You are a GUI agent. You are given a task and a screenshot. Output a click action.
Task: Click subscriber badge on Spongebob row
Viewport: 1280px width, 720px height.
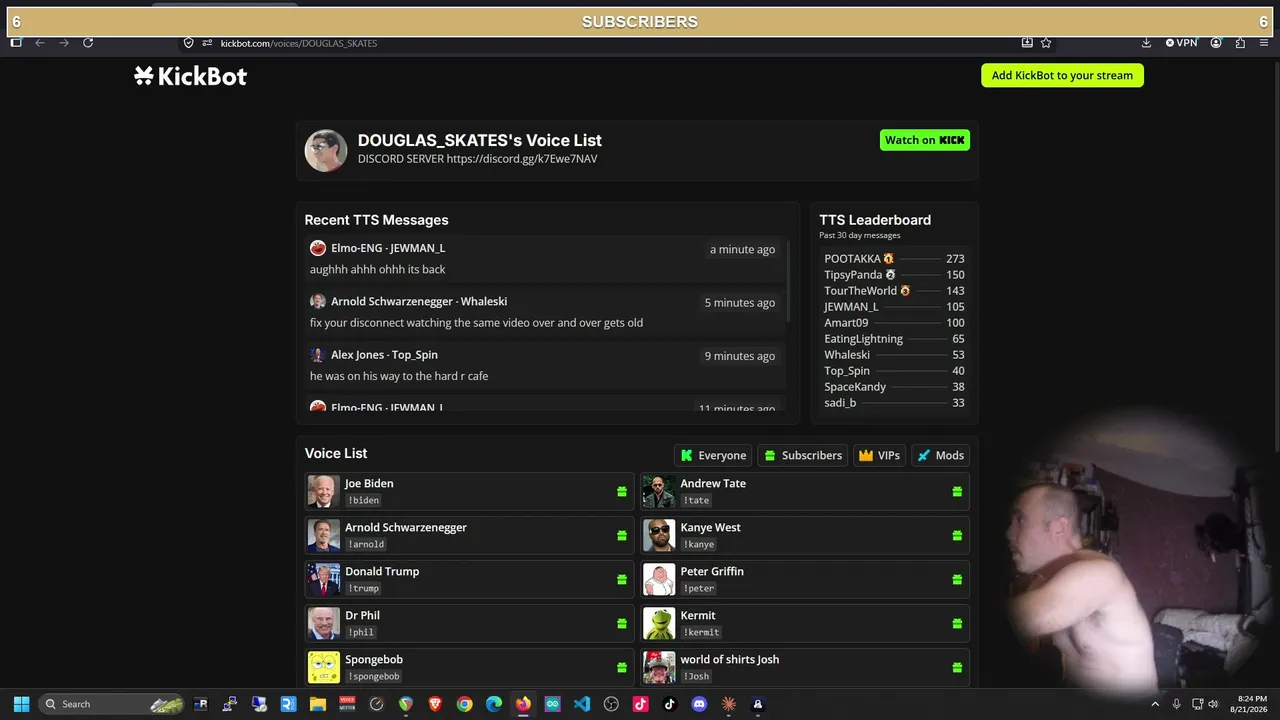coord(622,668)
